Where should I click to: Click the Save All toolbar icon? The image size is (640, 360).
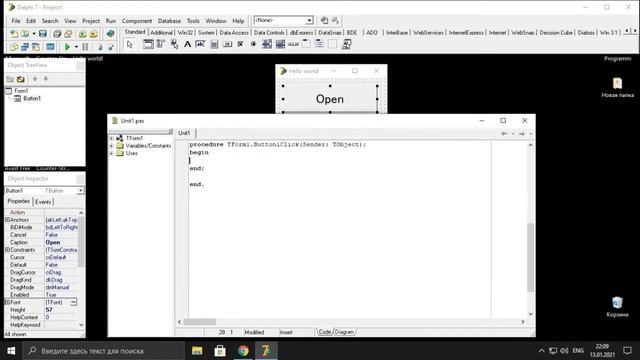57,34
